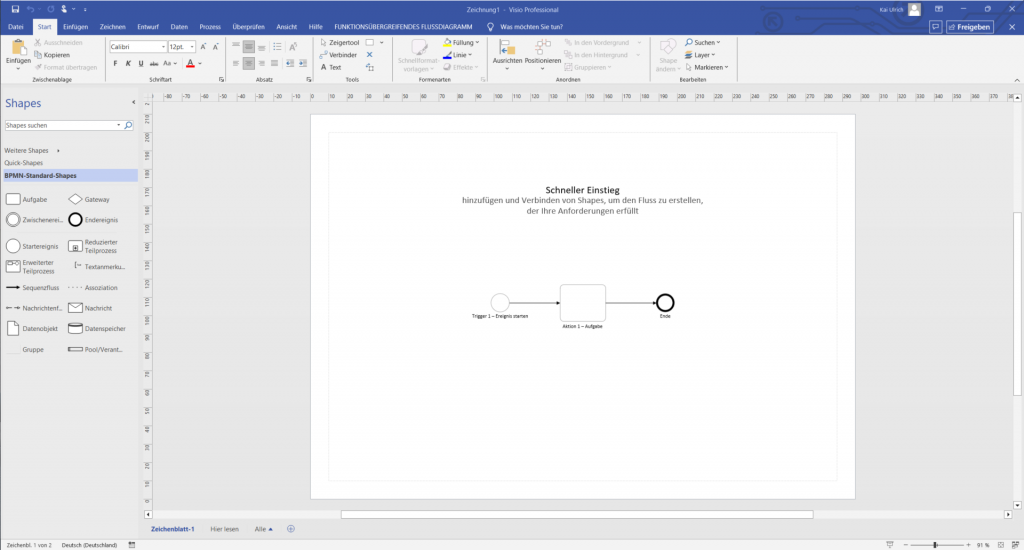Toggle bold formatting
The height and width of the screenshot is (550, 1024).
115,63
